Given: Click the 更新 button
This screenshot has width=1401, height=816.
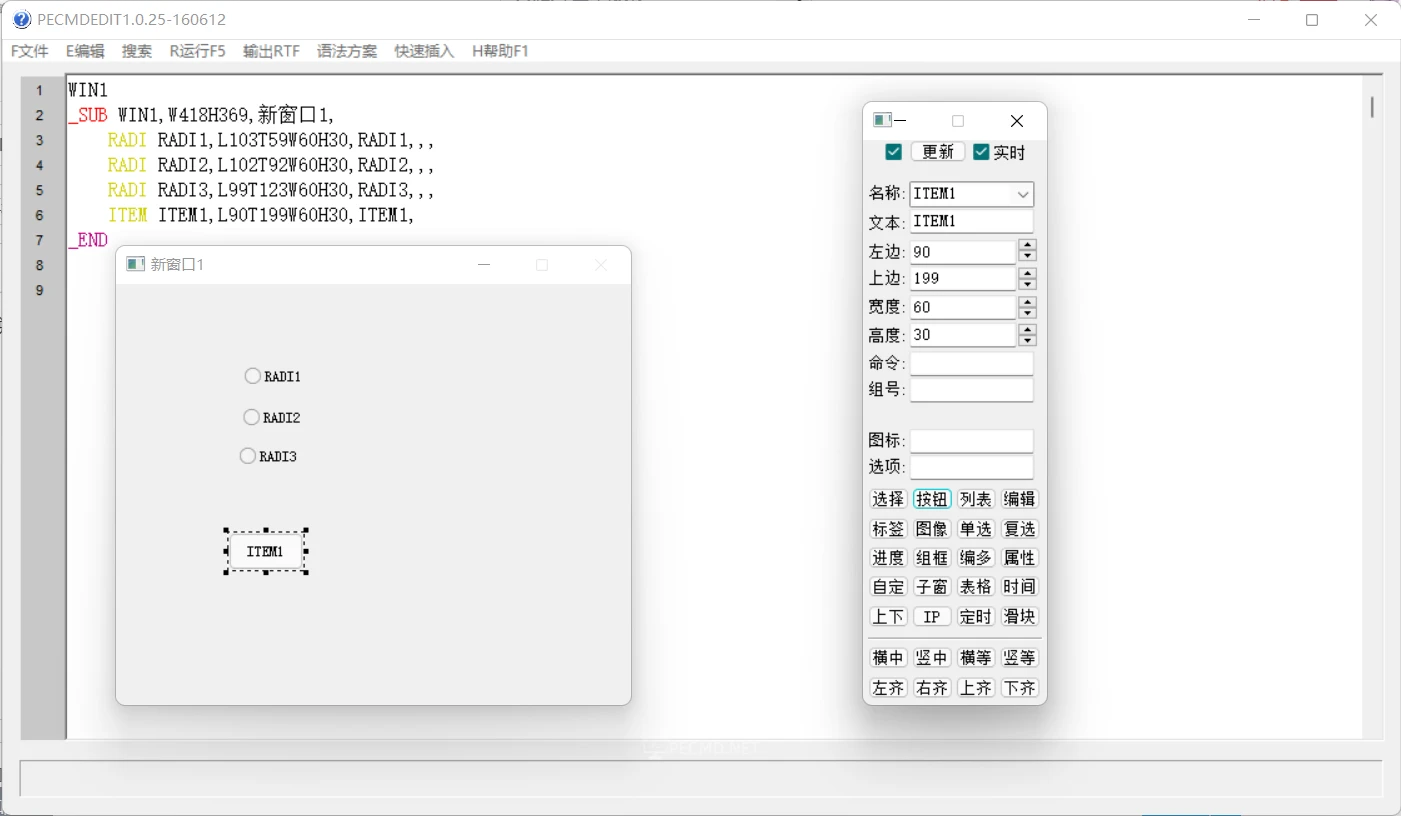Looking at the screenshot, I should coord(938,152).
